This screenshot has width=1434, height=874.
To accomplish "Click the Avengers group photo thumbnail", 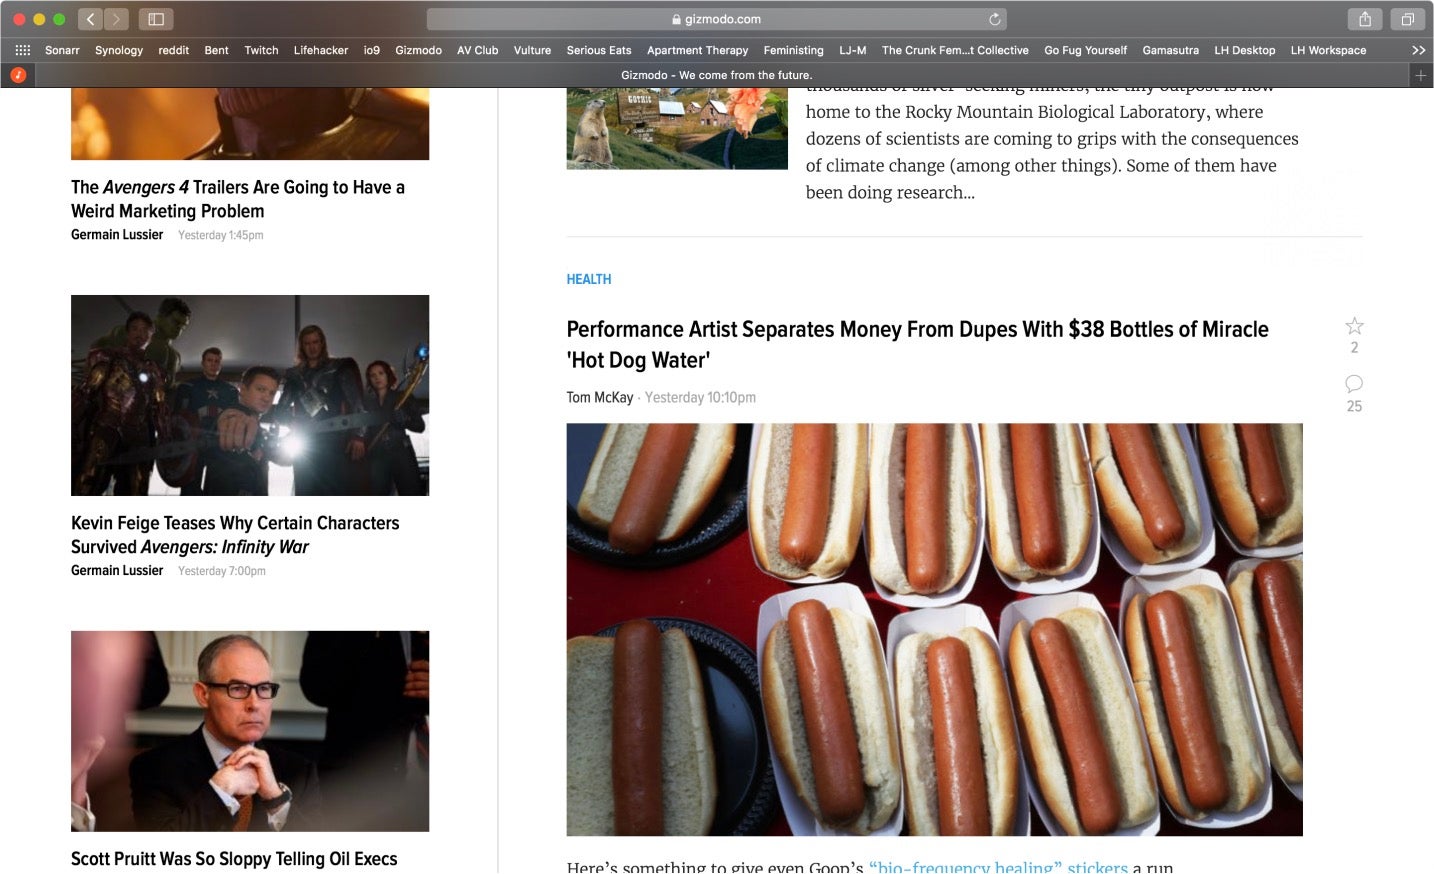I will click(250, 395).
